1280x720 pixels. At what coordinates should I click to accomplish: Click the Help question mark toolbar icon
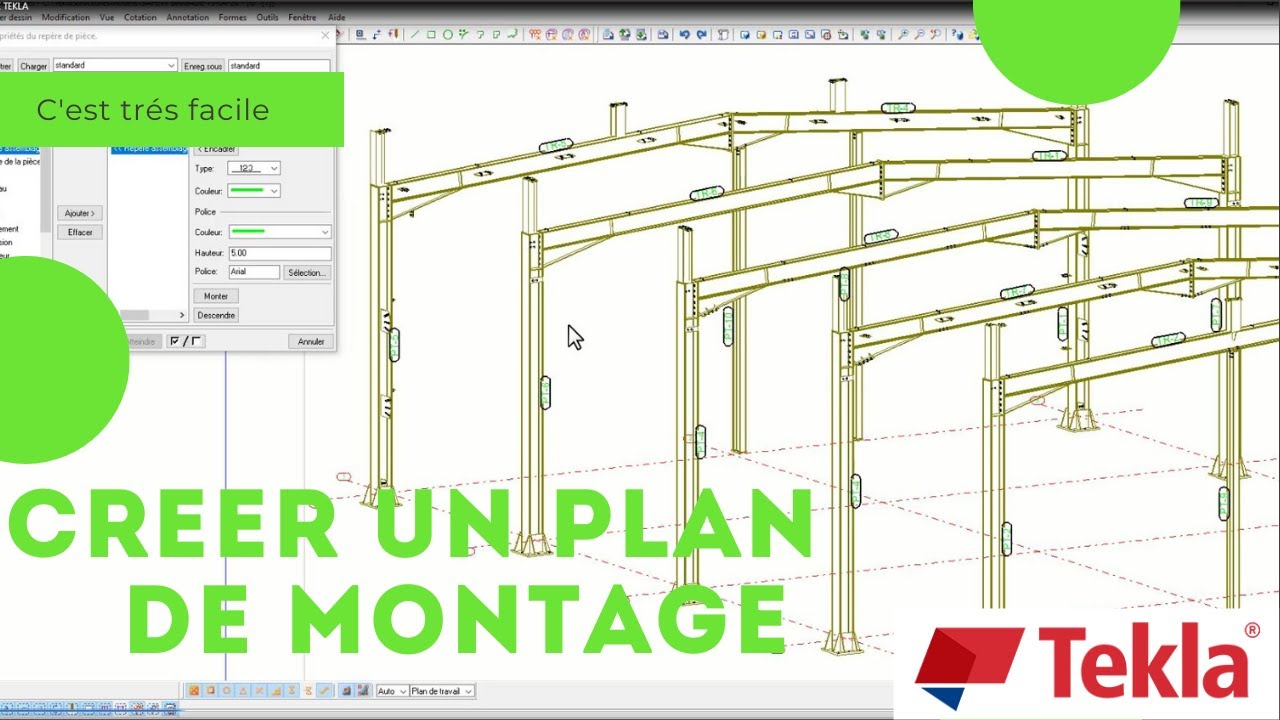pyautogui.click(x=956, y=34)
